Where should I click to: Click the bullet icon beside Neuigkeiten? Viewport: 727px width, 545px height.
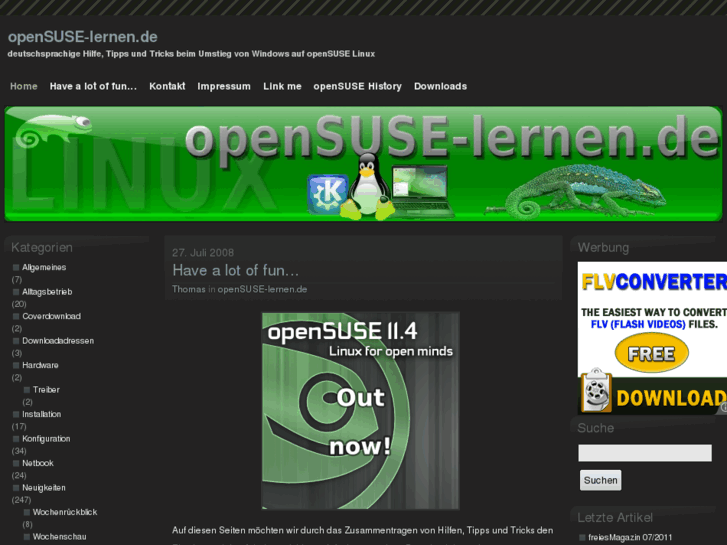pos(16,488)
